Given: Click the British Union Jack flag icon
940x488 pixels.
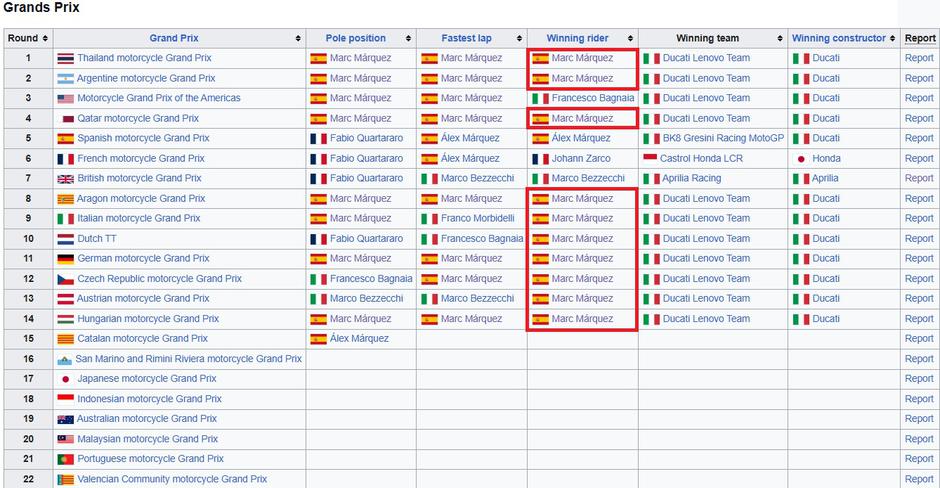Looking at the screenshot, I should click(65, 178).
